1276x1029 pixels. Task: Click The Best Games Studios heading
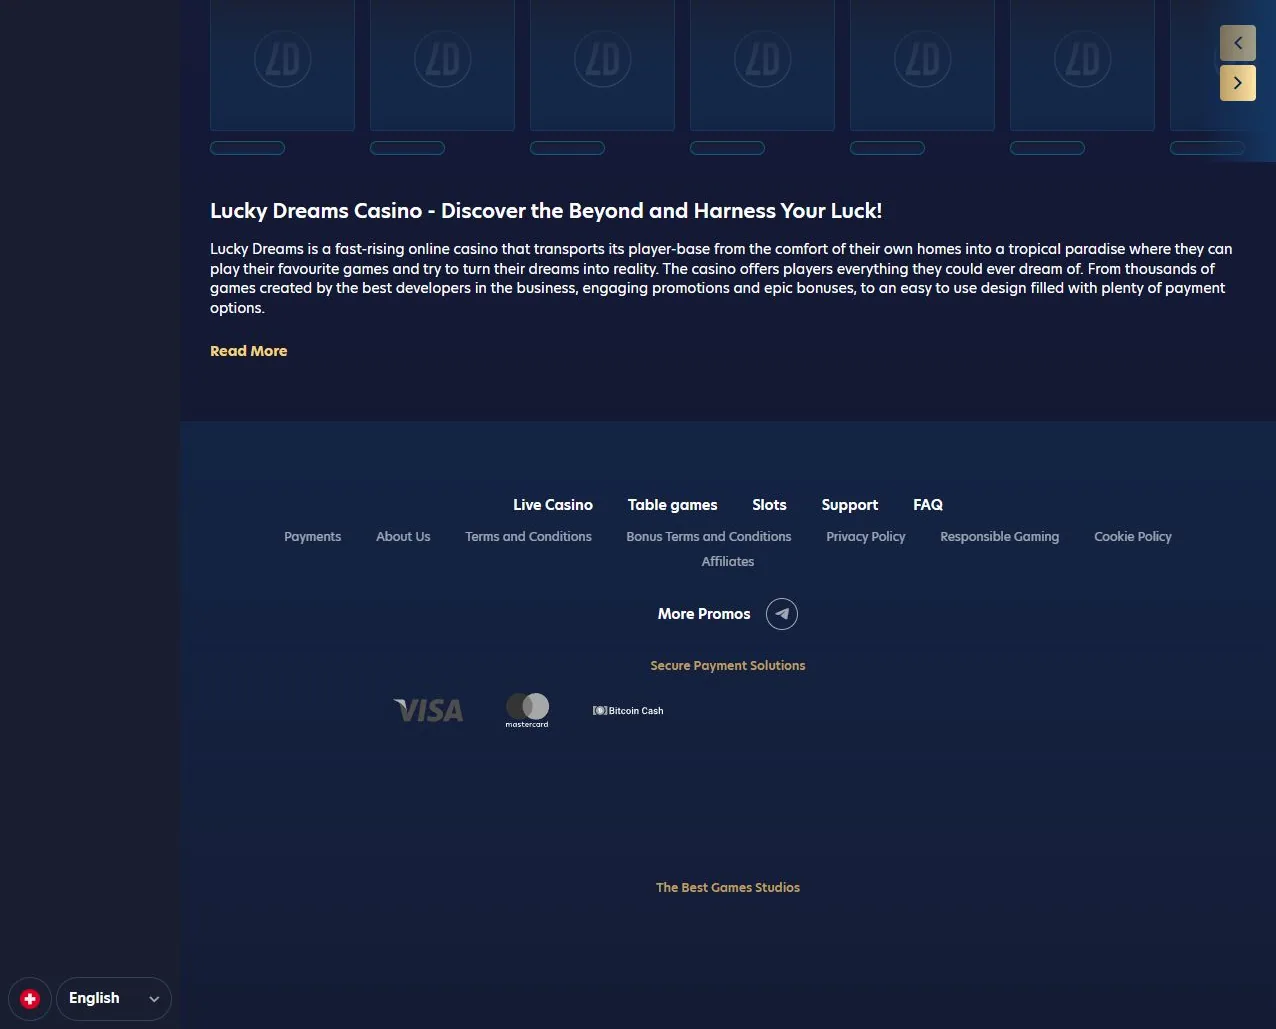[x=728, y=888]
